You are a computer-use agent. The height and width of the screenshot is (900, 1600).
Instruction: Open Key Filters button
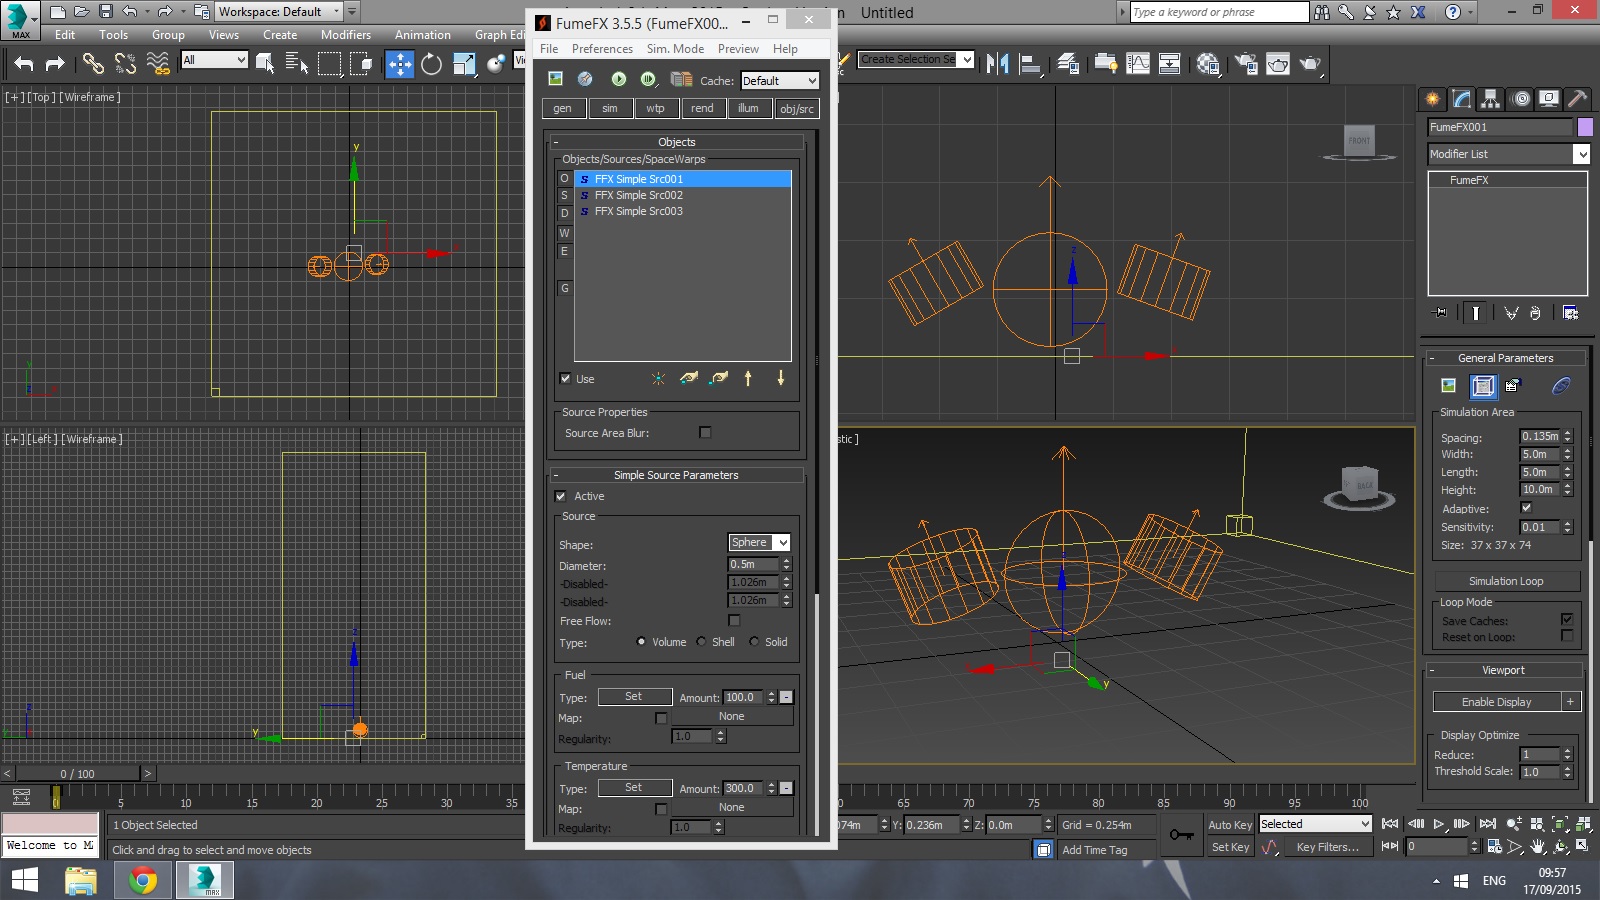click(x=1327, y=847)
